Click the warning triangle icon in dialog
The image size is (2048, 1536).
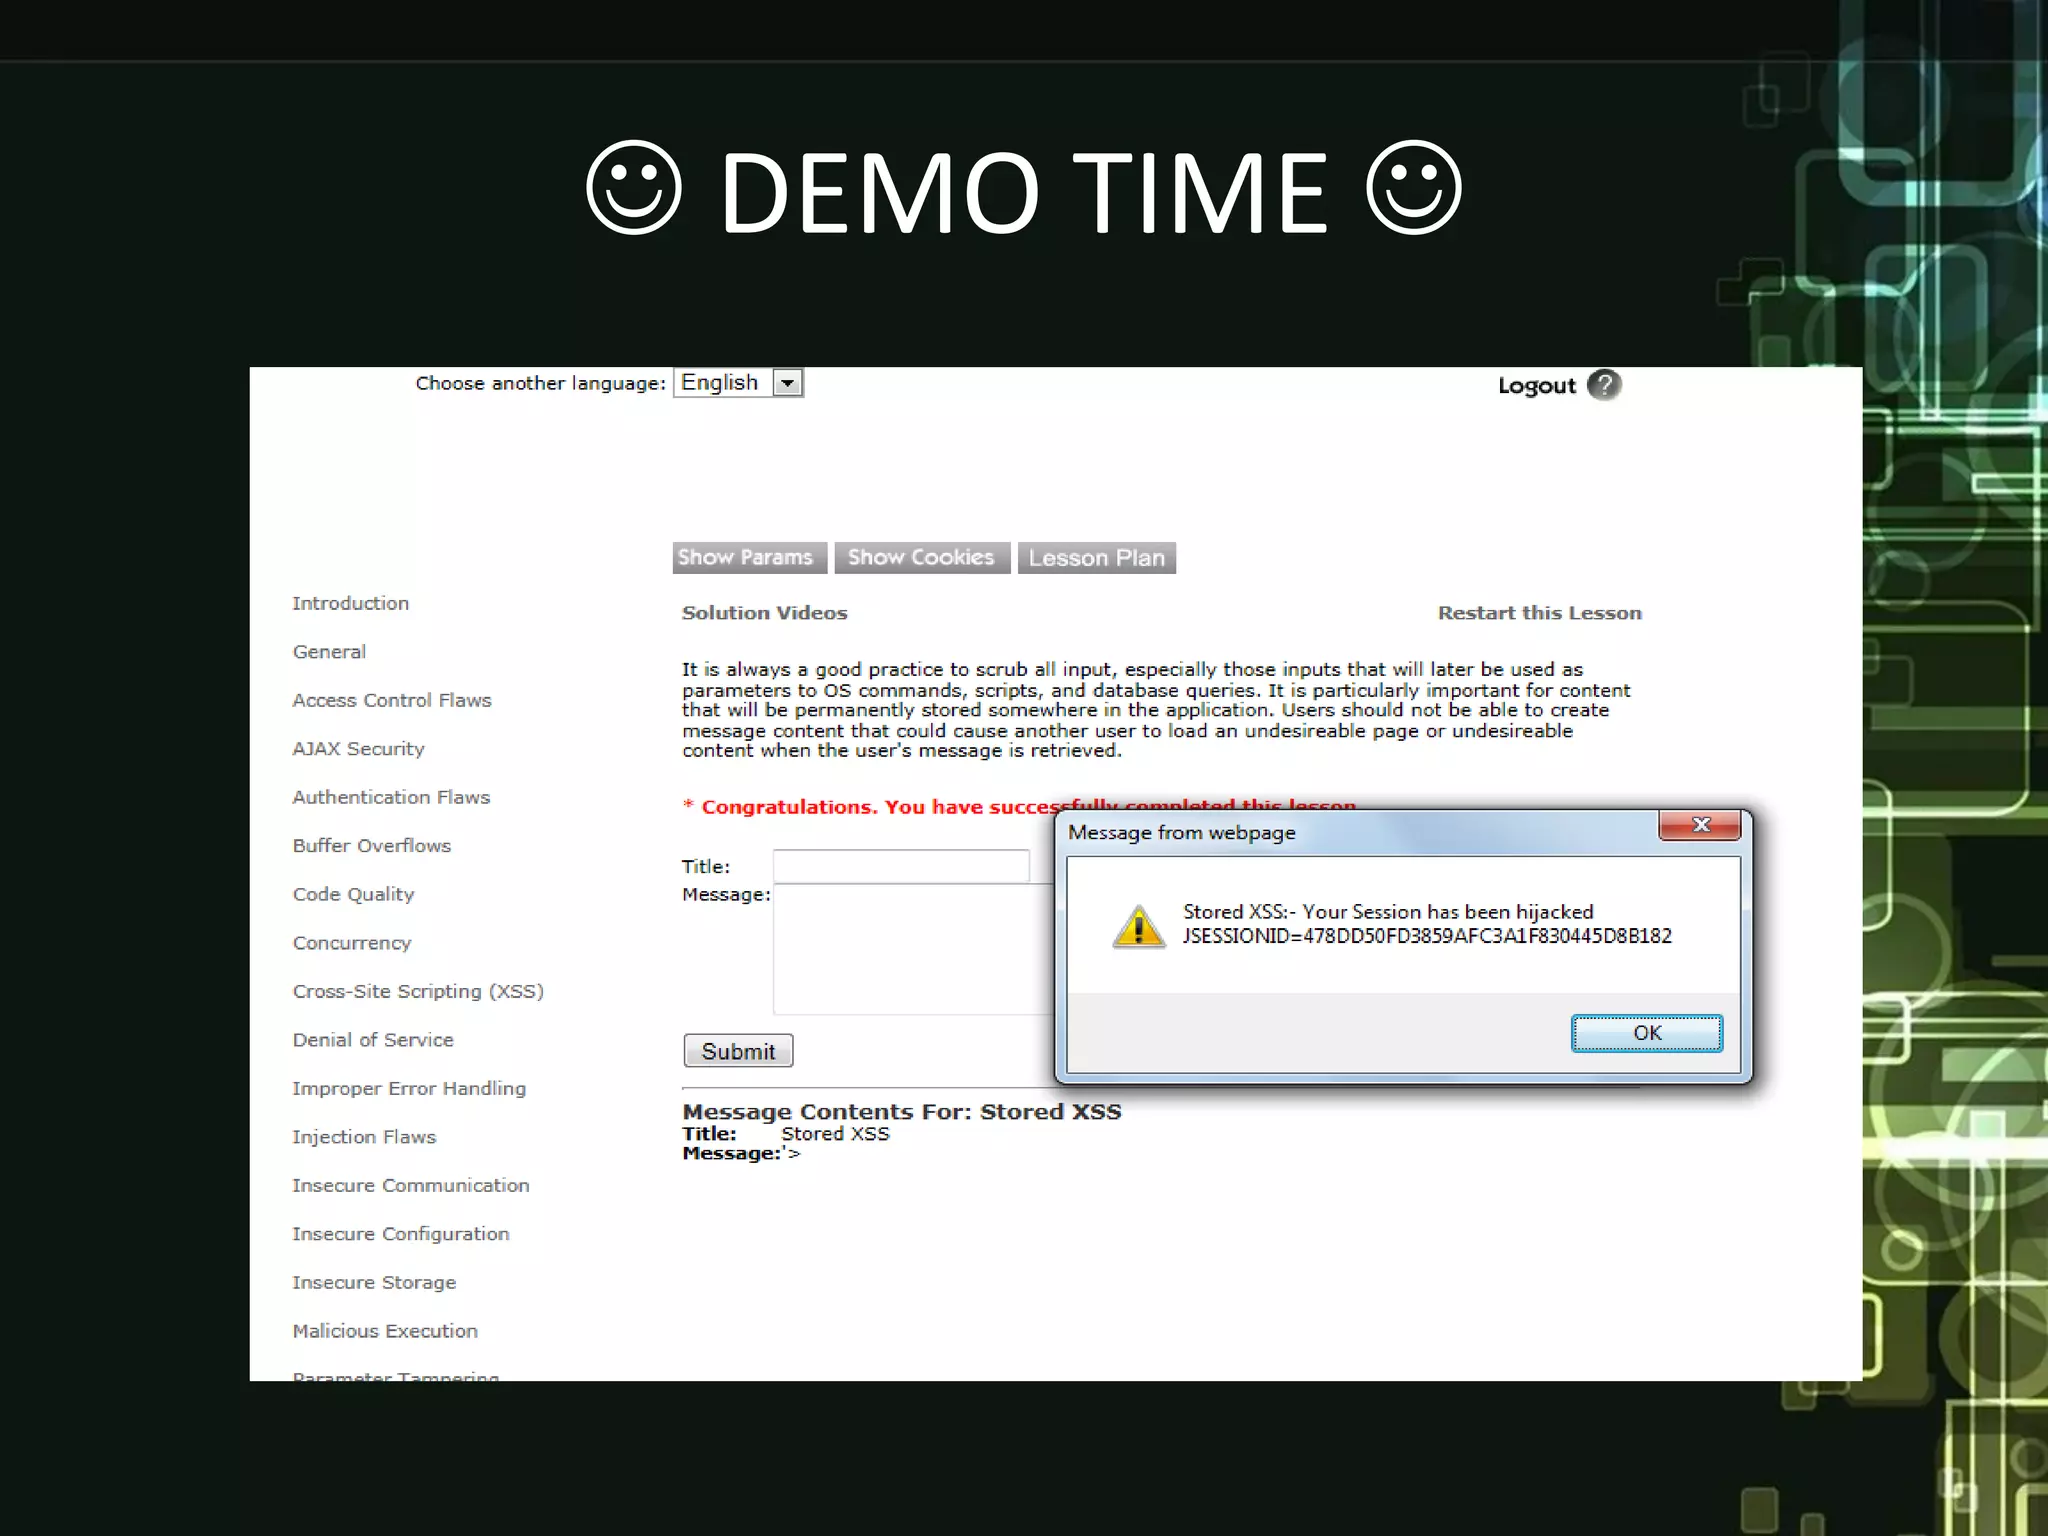(1138, 926)
